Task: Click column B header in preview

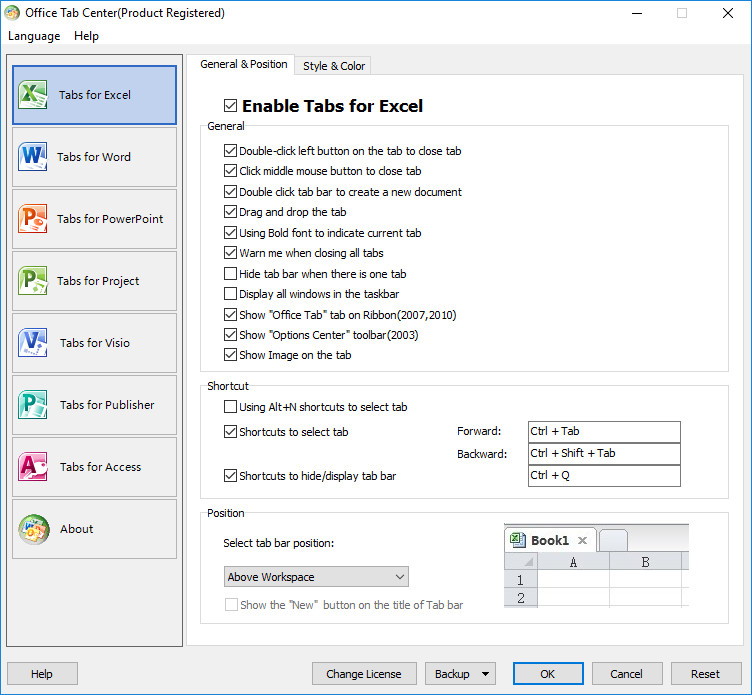Action: (646, 562)
